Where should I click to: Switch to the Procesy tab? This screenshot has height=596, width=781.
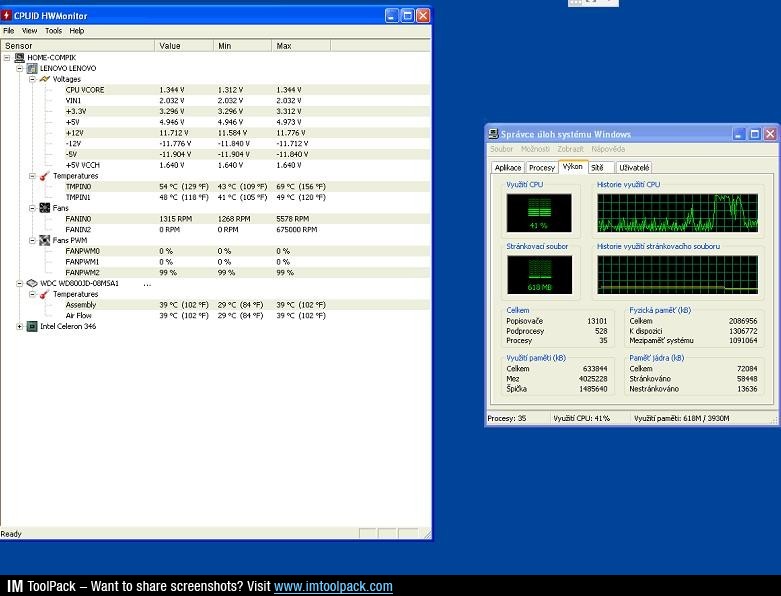click(x=542, y=168)
